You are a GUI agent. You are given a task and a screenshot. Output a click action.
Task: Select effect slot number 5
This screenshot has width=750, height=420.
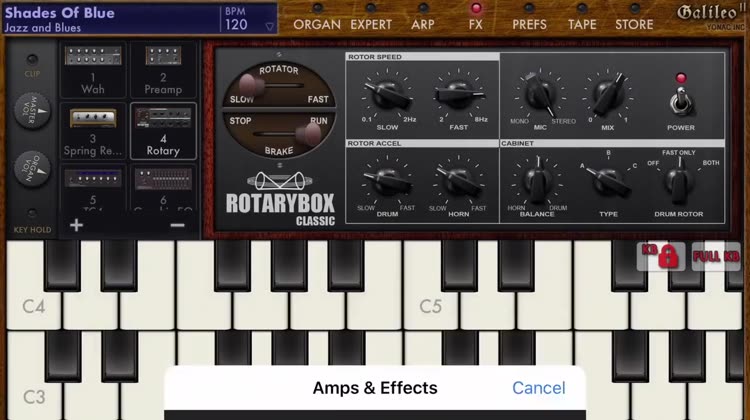coord(93,188)
